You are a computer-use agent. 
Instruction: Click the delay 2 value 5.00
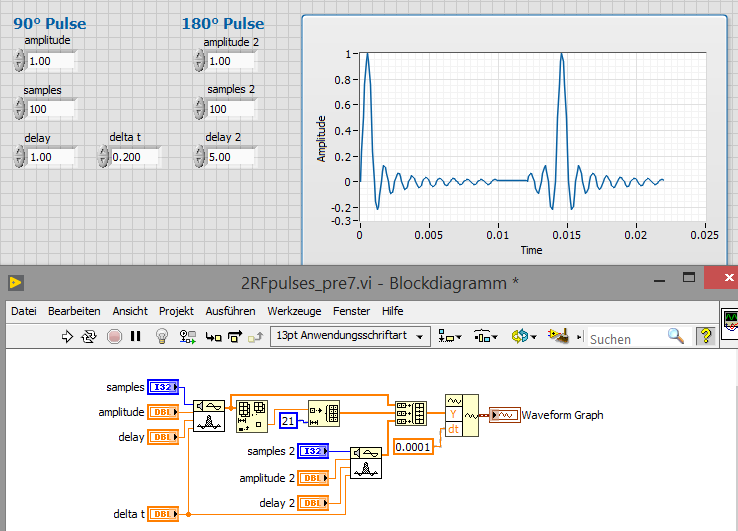[x=231, y=157]
